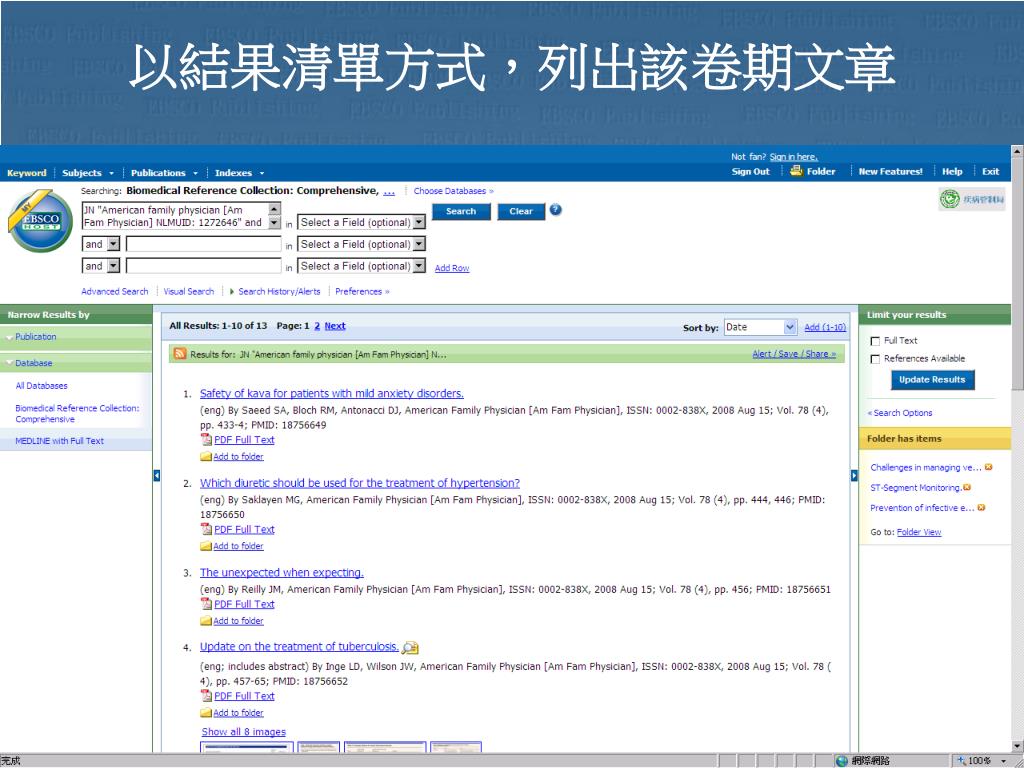Screen dimensions: 1024x768
Task: Select MEDLINE with Full Text database
Action: click(x=59, y=441)
